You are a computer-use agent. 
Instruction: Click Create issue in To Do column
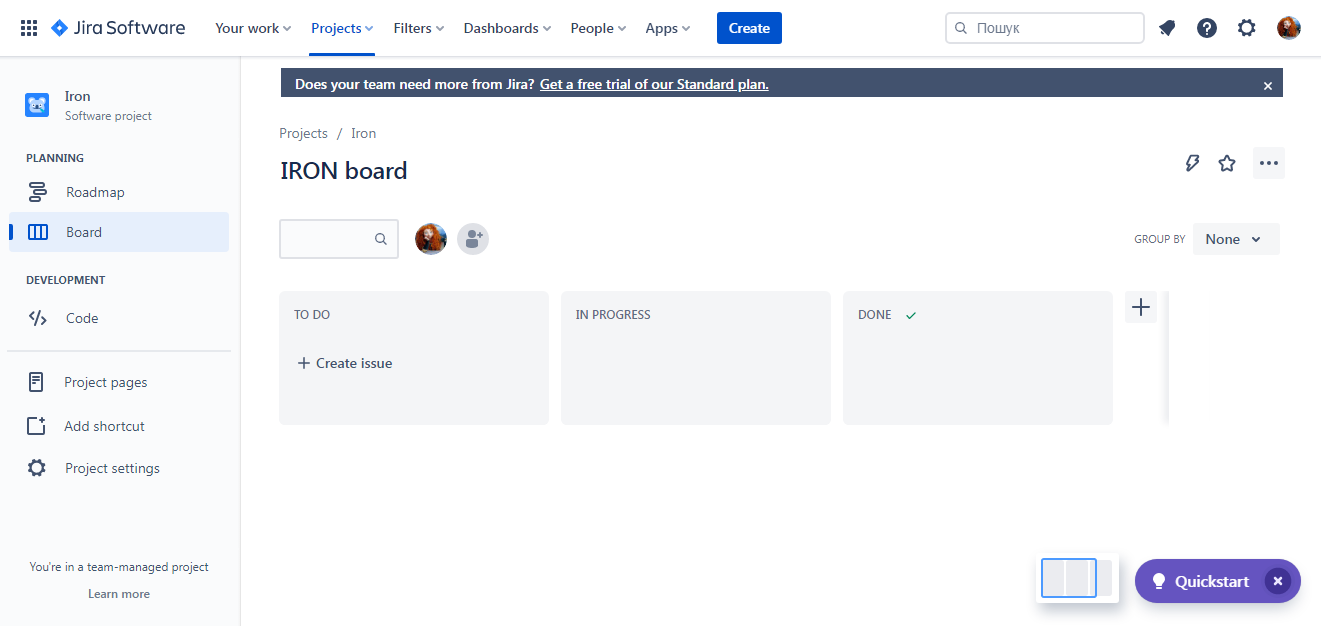345,363
